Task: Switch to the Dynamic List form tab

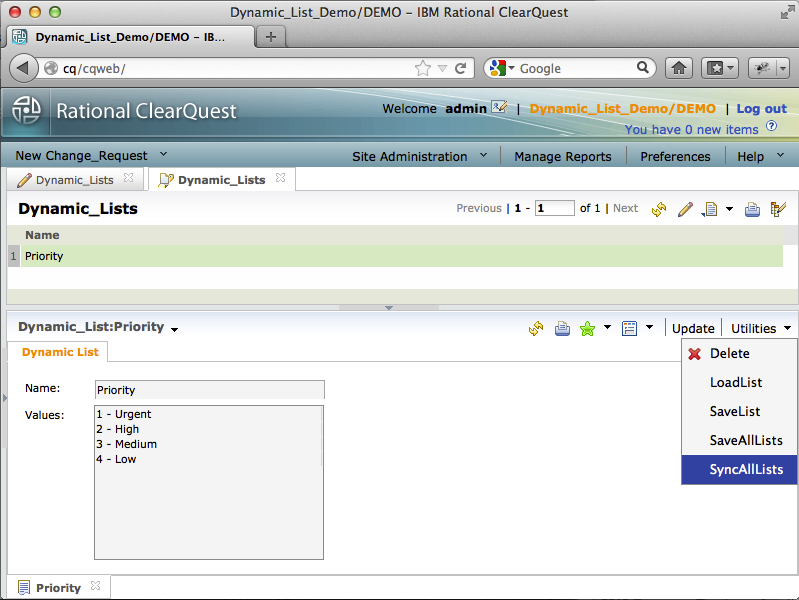Action: [x=60, y=352]
